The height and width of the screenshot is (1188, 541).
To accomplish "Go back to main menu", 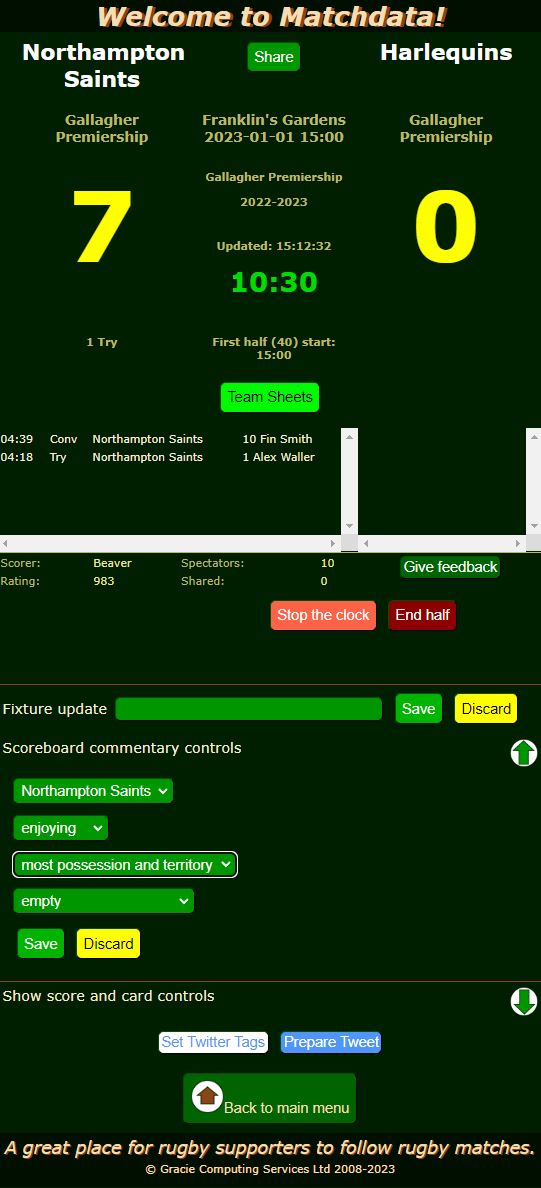I will coord(269,1098).
